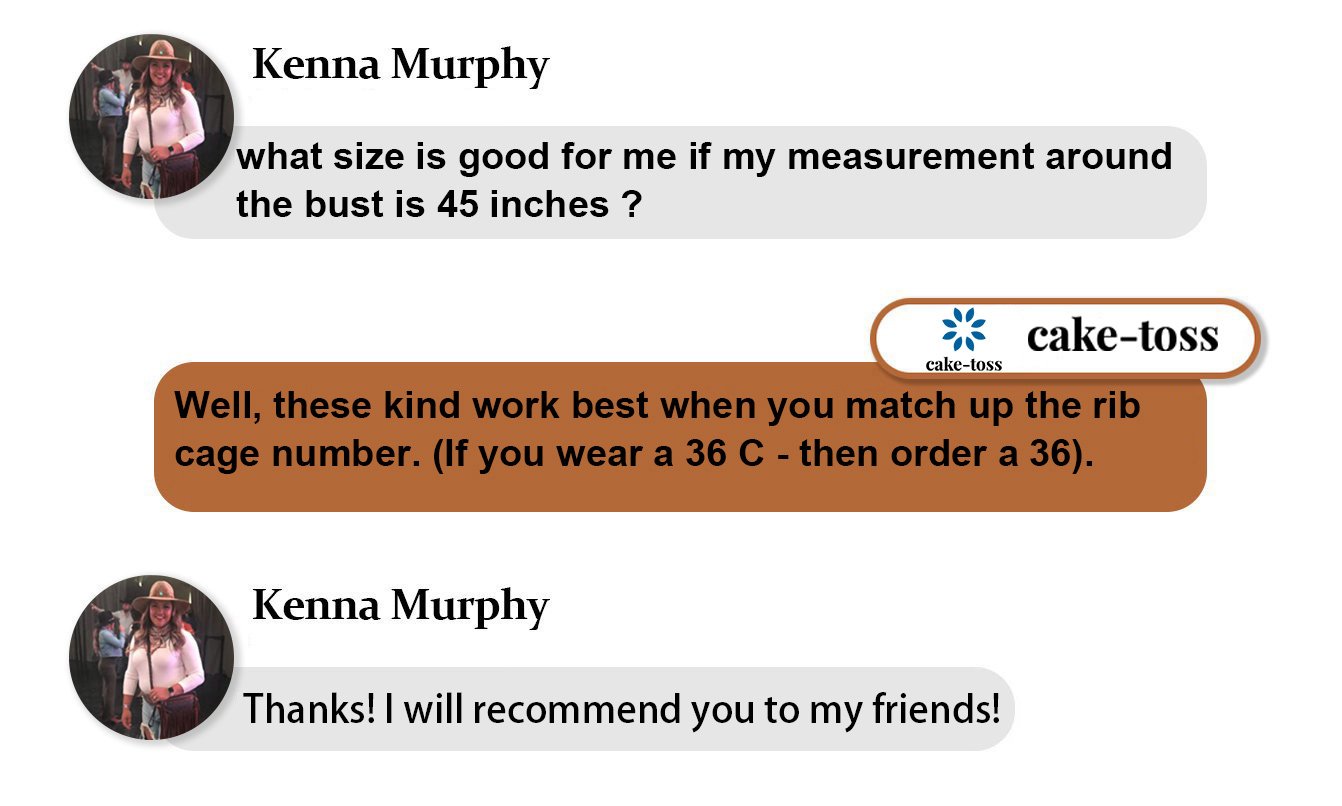Click the blue snowflake cake-toss logo
Viewport: 1342px width, 806px height.
[x=964, y=330]
